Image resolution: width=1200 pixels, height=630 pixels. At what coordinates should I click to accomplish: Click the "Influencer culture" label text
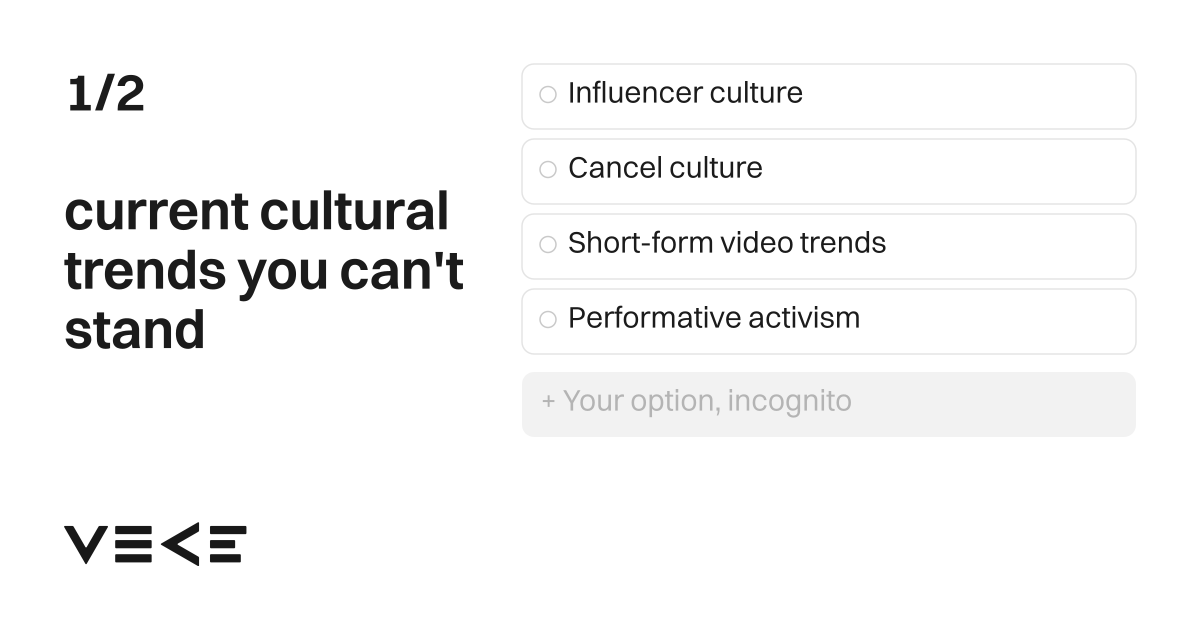click(685, 93)
